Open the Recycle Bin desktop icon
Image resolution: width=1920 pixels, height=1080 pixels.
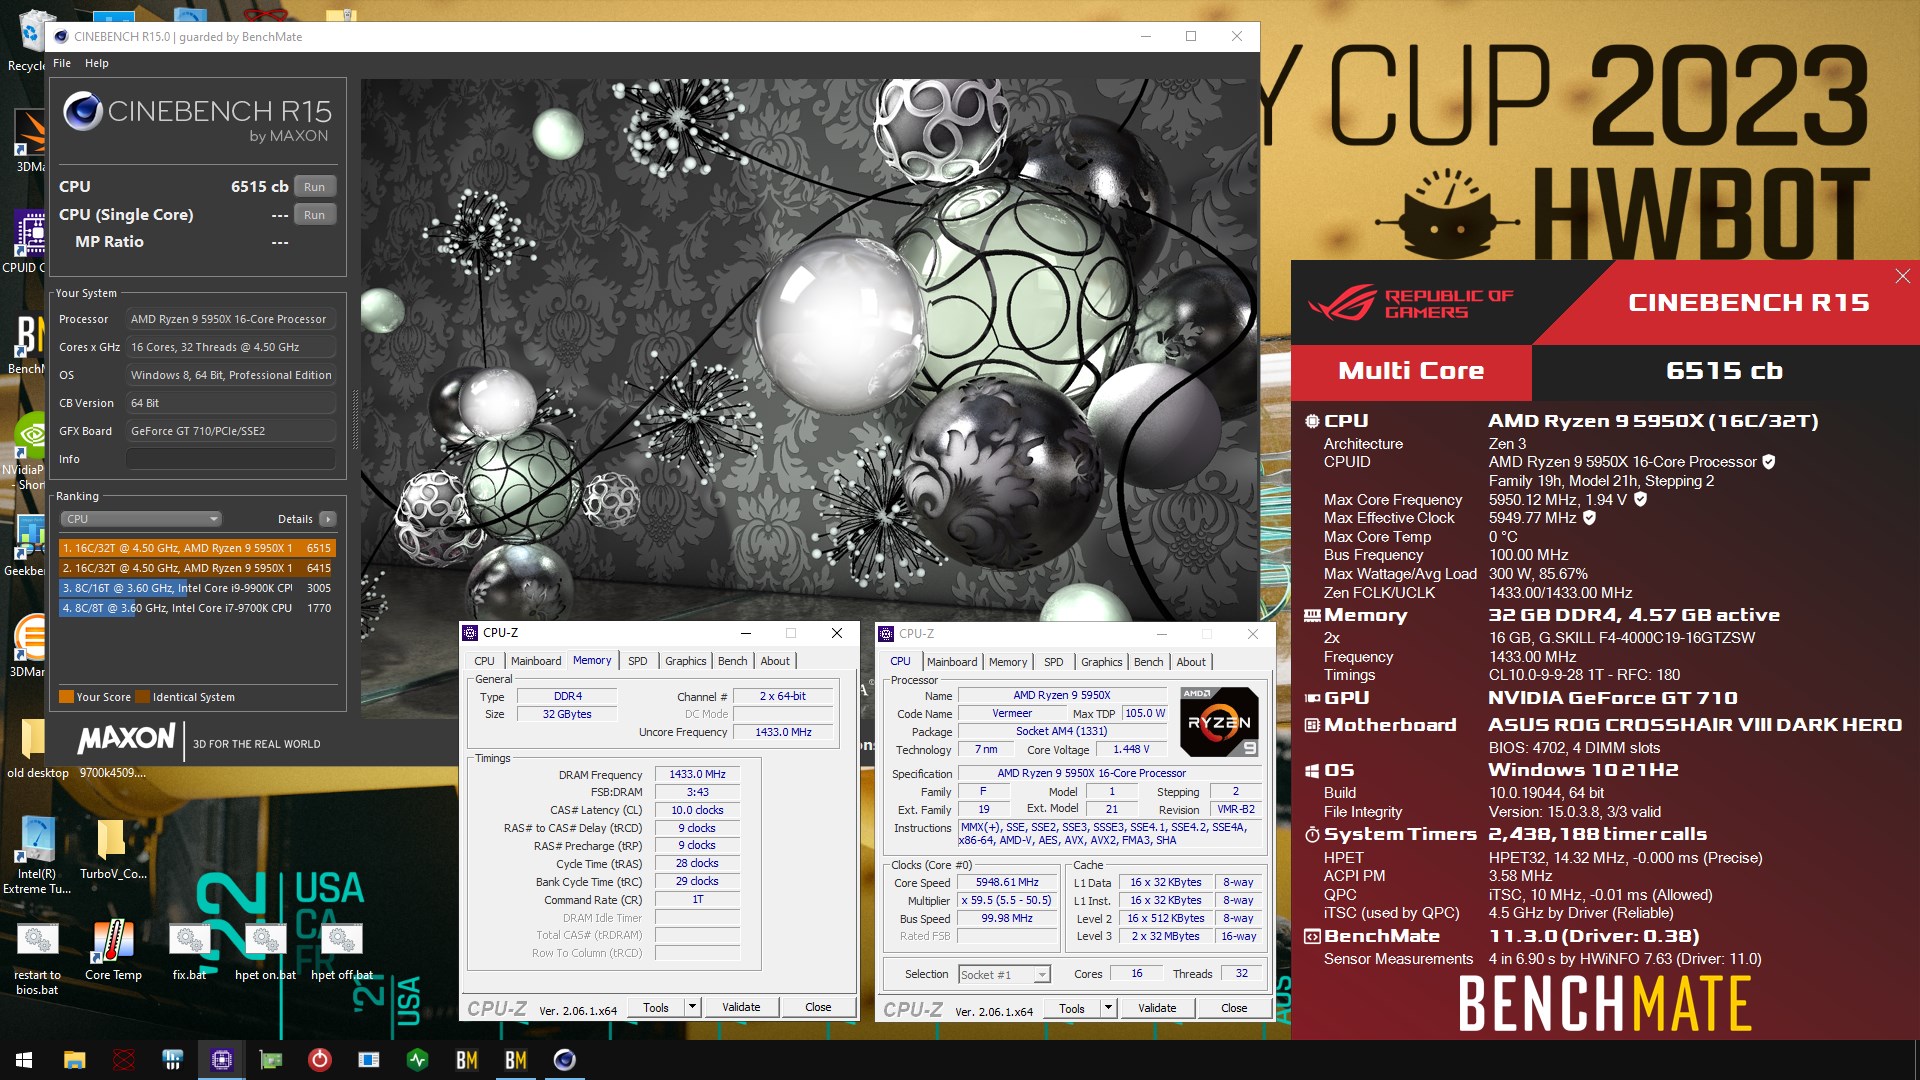[28, 40]
